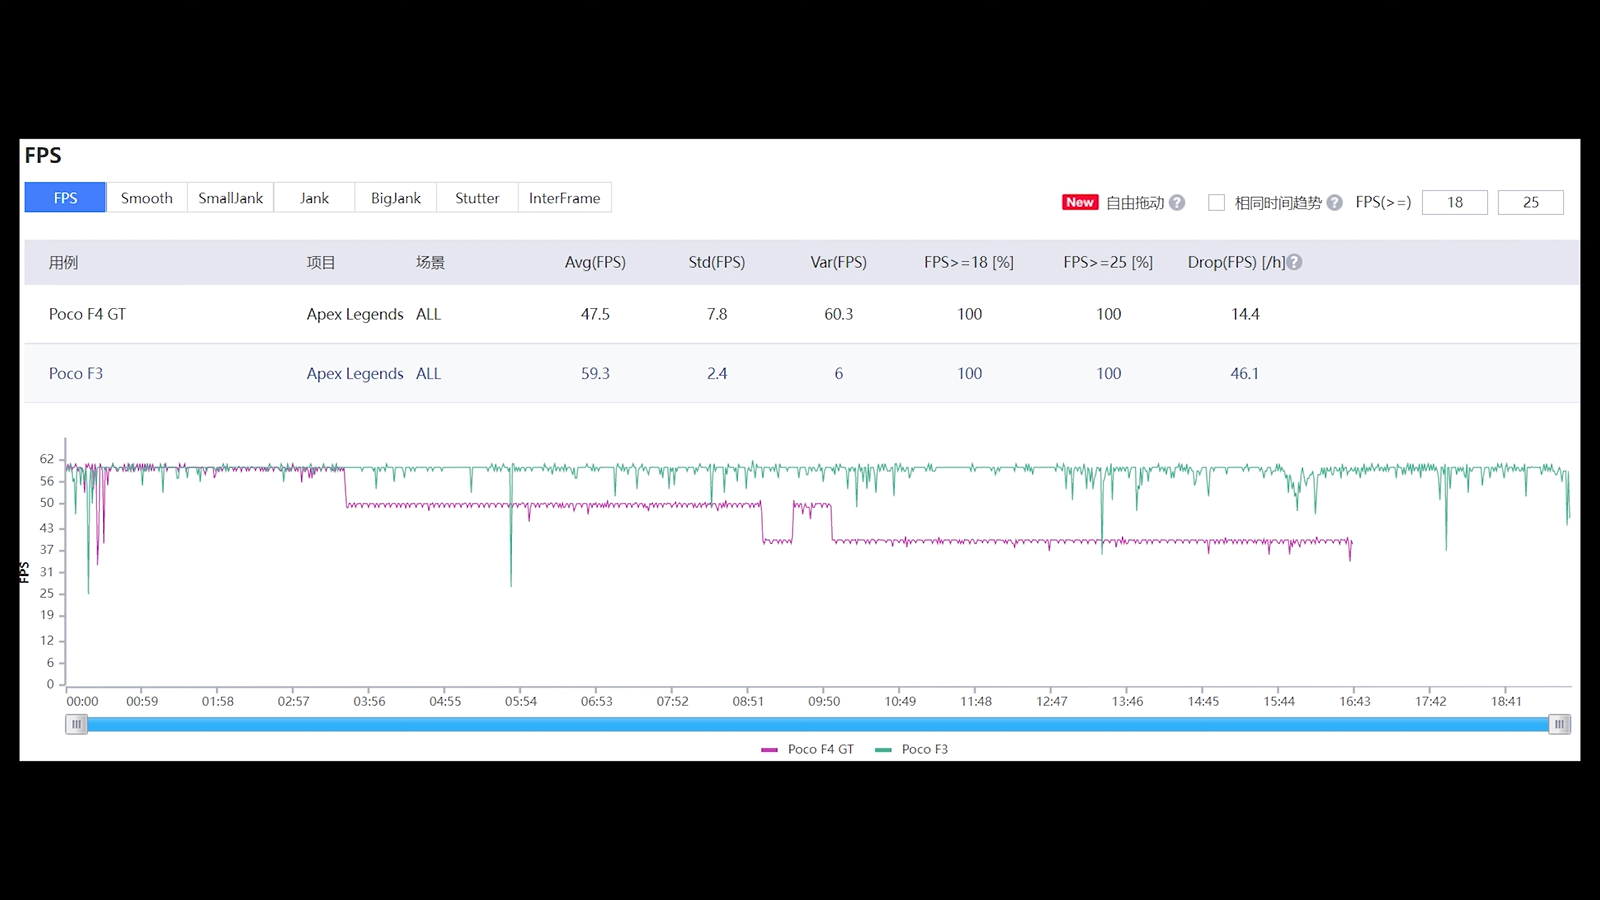The height and width of the screenshot is (900, 1600).
Task: Open the InterFrame tab
Action: [564, 198]
